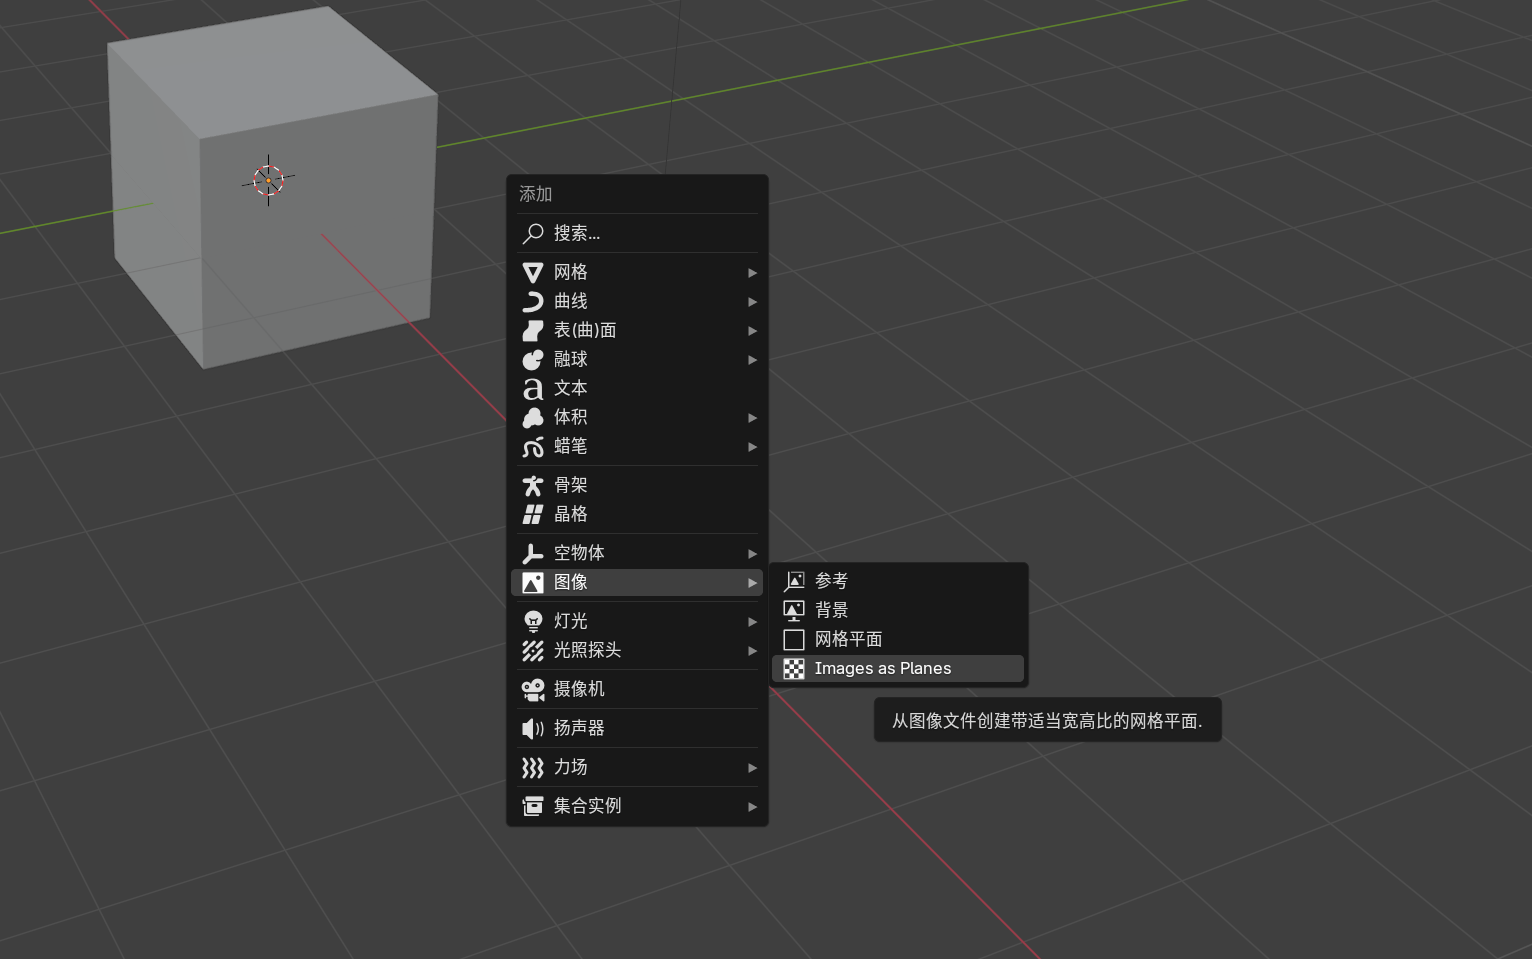Screen dimensions: 1532x959
Task: Click the Images as Planes checkerboard icon
Action: [794, 669]
